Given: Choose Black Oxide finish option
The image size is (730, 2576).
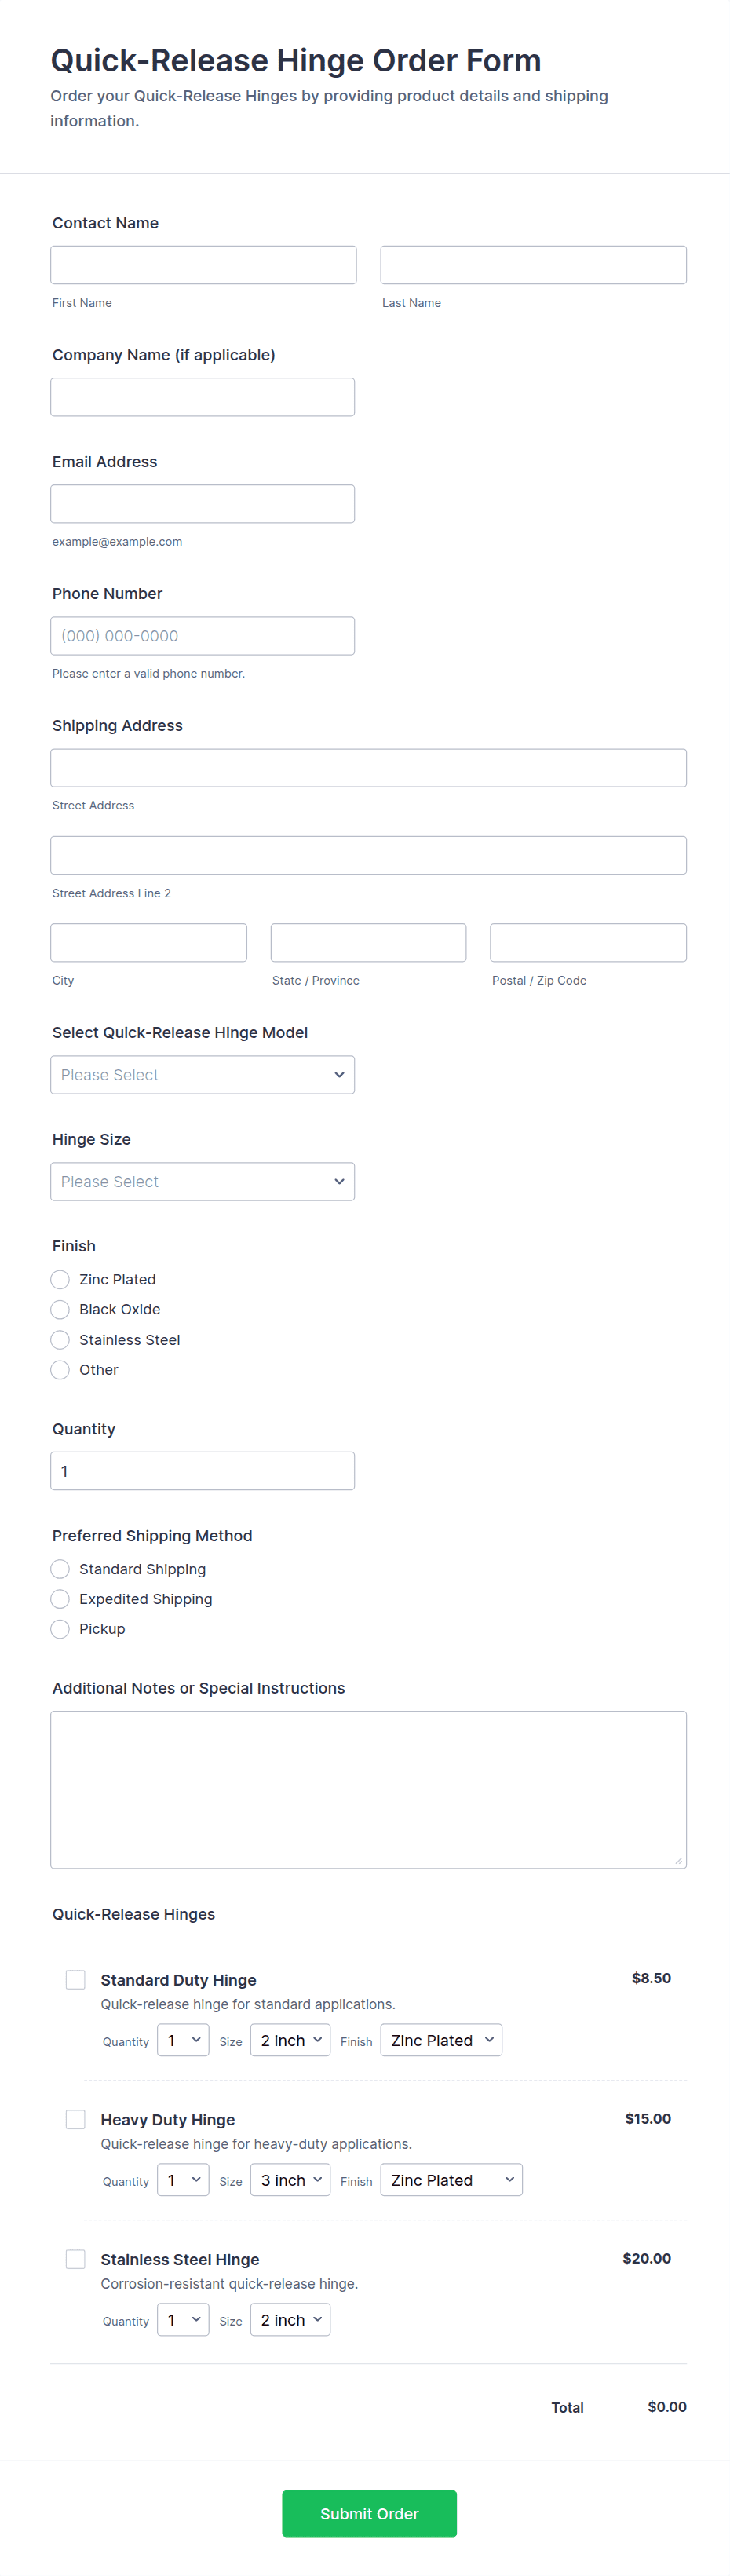Looking at the screenshot, I should pyautogui.click(x=60, y=1309).
